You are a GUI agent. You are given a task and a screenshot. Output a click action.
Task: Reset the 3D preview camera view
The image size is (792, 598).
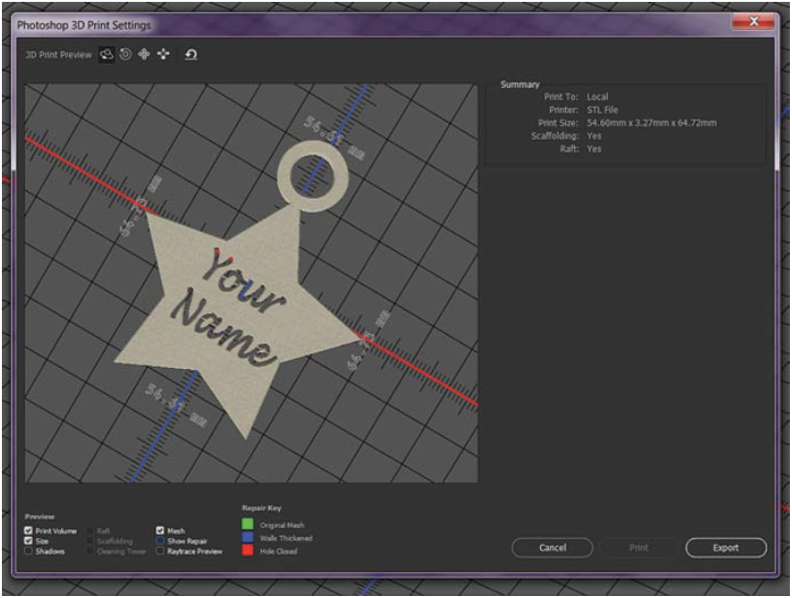(190, 55)
